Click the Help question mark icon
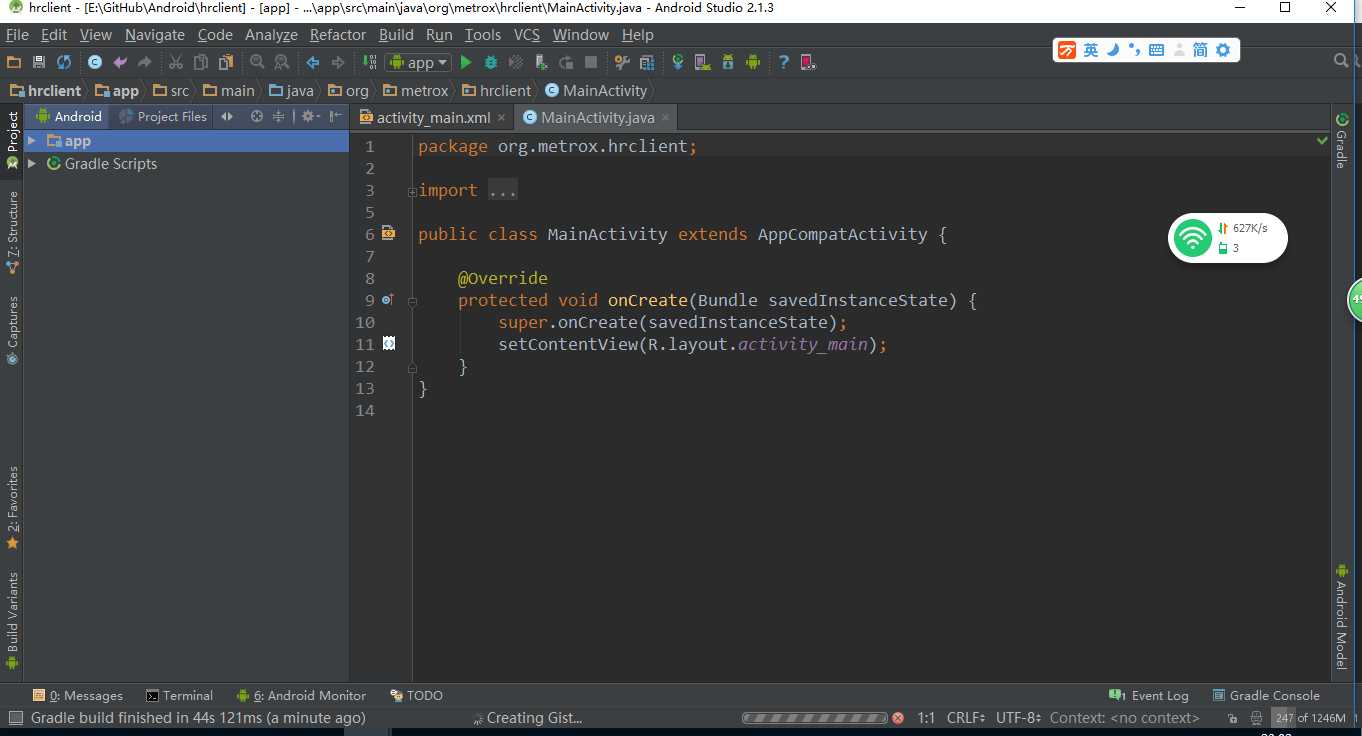The width and height of the screenshot is (1362, 736). (783, 62)
